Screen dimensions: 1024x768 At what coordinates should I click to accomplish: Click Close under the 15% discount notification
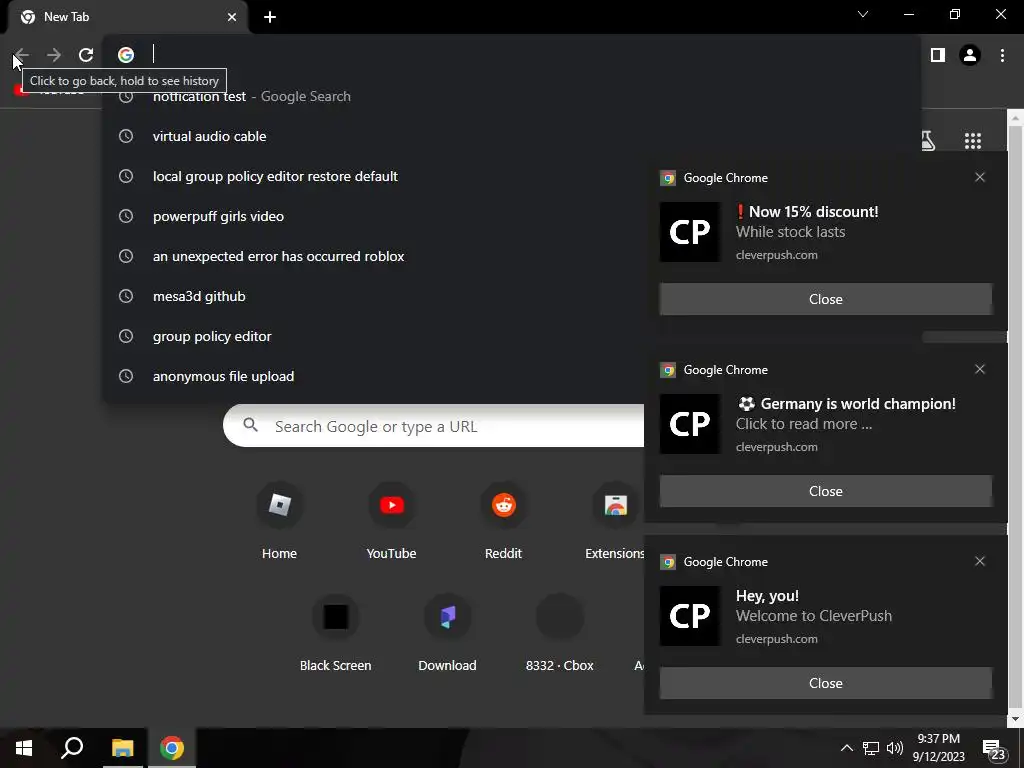coord(825,299)
